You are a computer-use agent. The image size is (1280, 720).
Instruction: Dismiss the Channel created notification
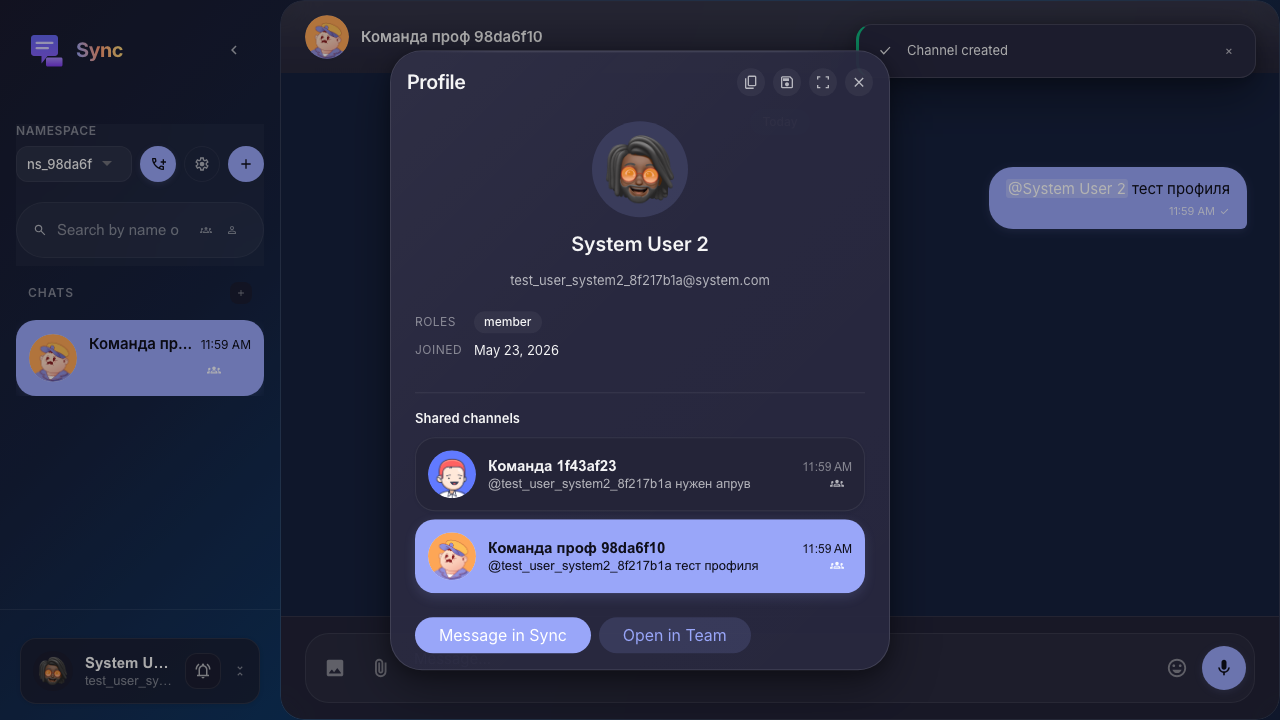tap(1229, 51)
